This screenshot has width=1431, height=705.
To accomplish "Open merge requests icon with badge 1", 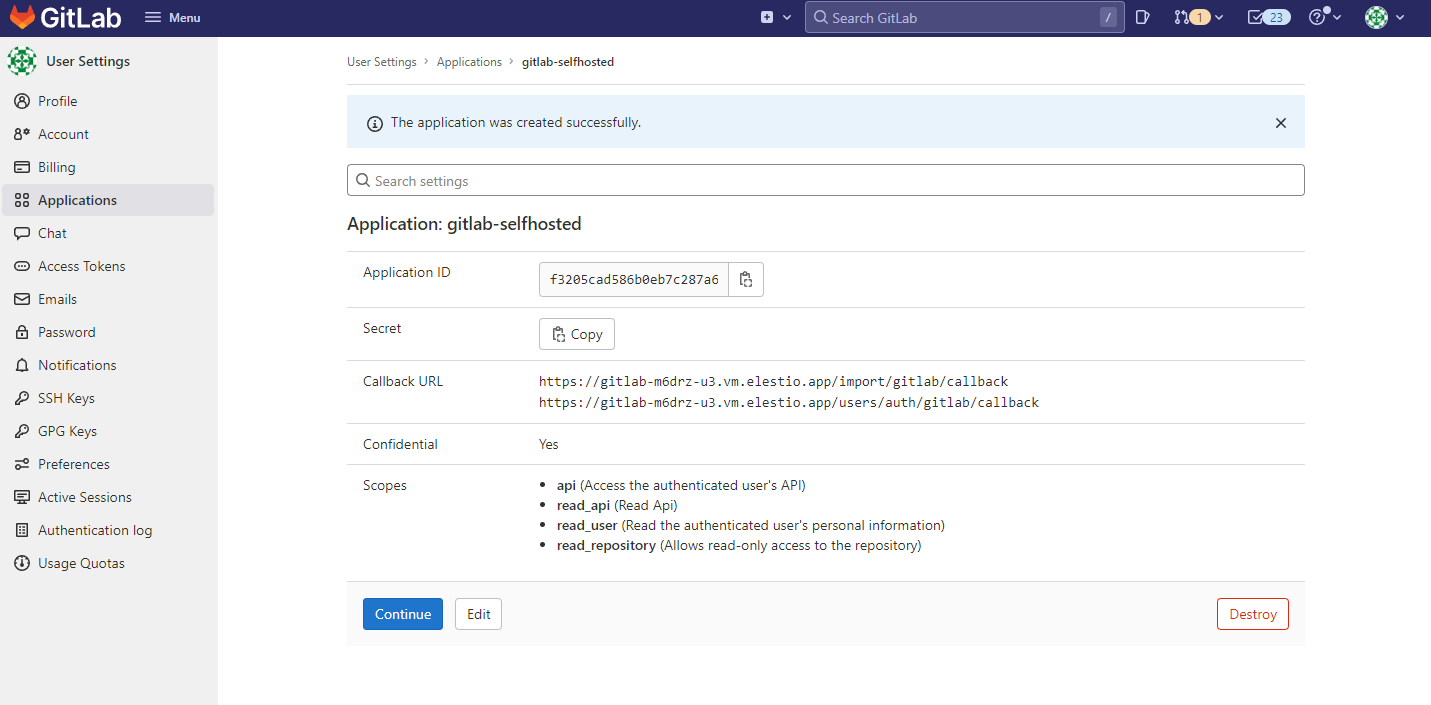I will coord(1192,17).
